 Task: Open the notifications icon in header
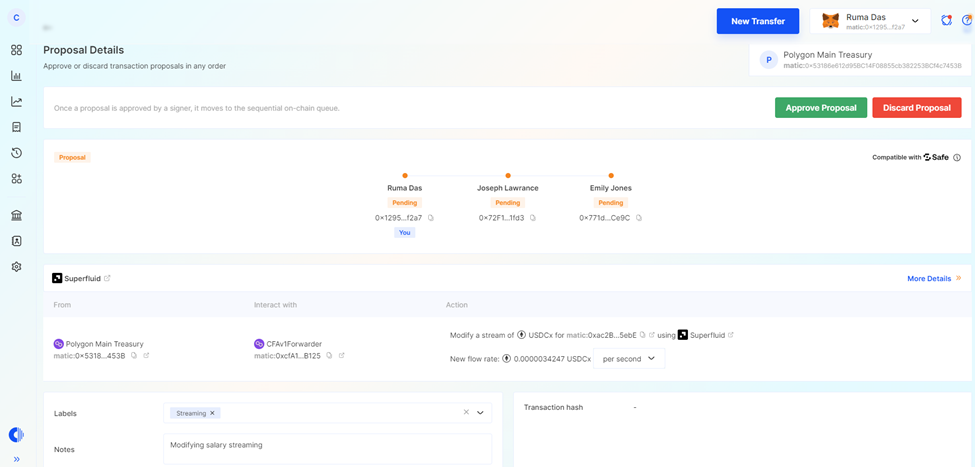(946, 20)
